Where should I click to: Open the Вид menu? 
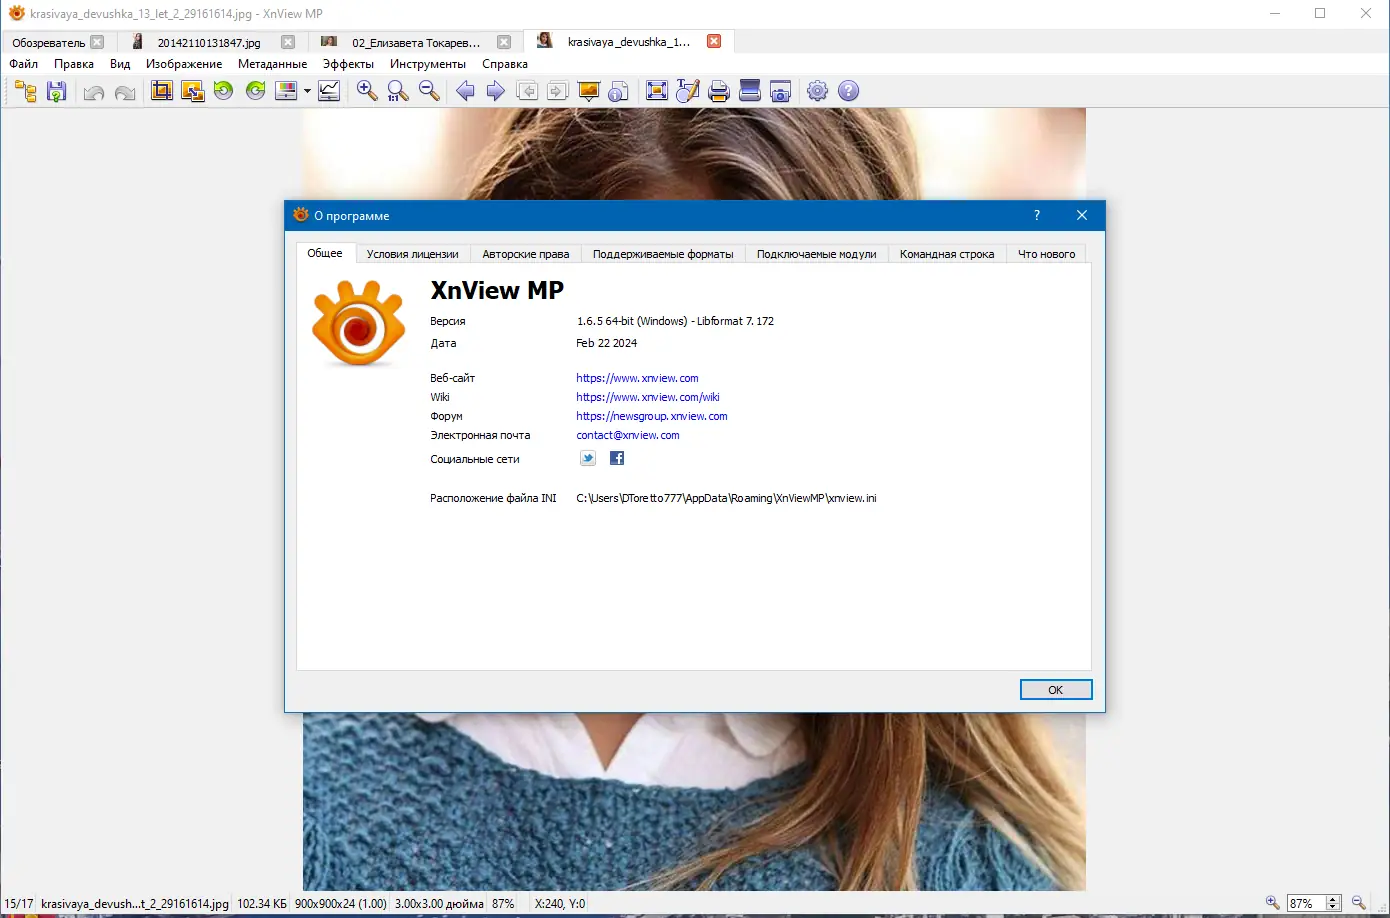pyautogui.click(x=120, y=64)
